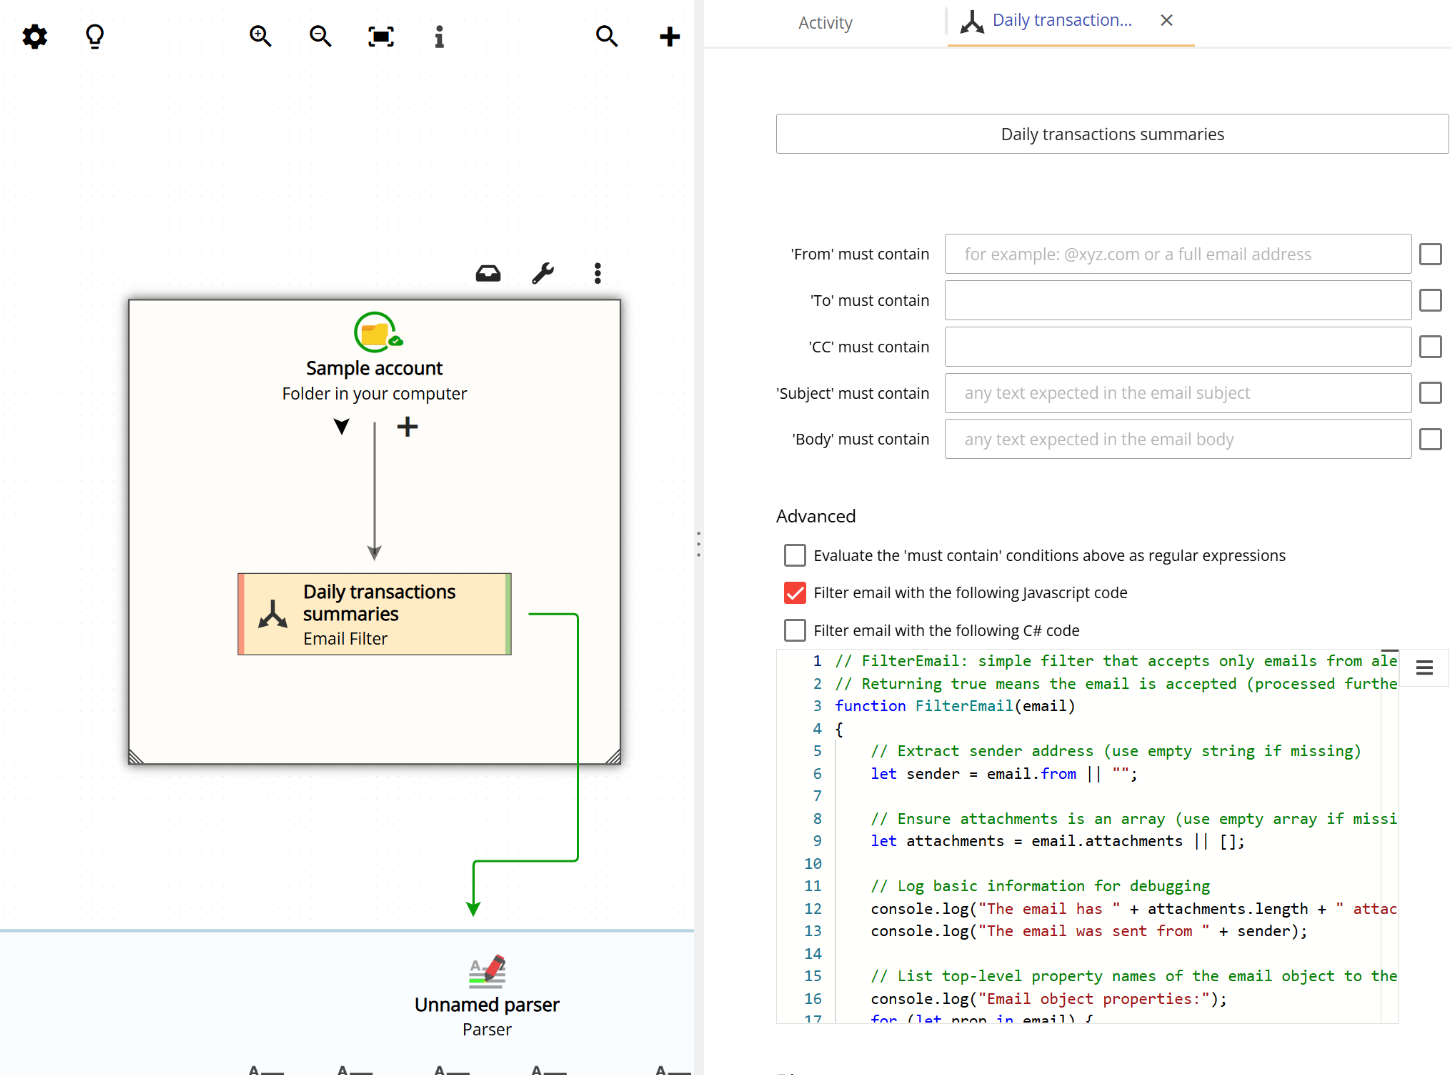Zoom in on the flow canvas

[x=260, y=36]
